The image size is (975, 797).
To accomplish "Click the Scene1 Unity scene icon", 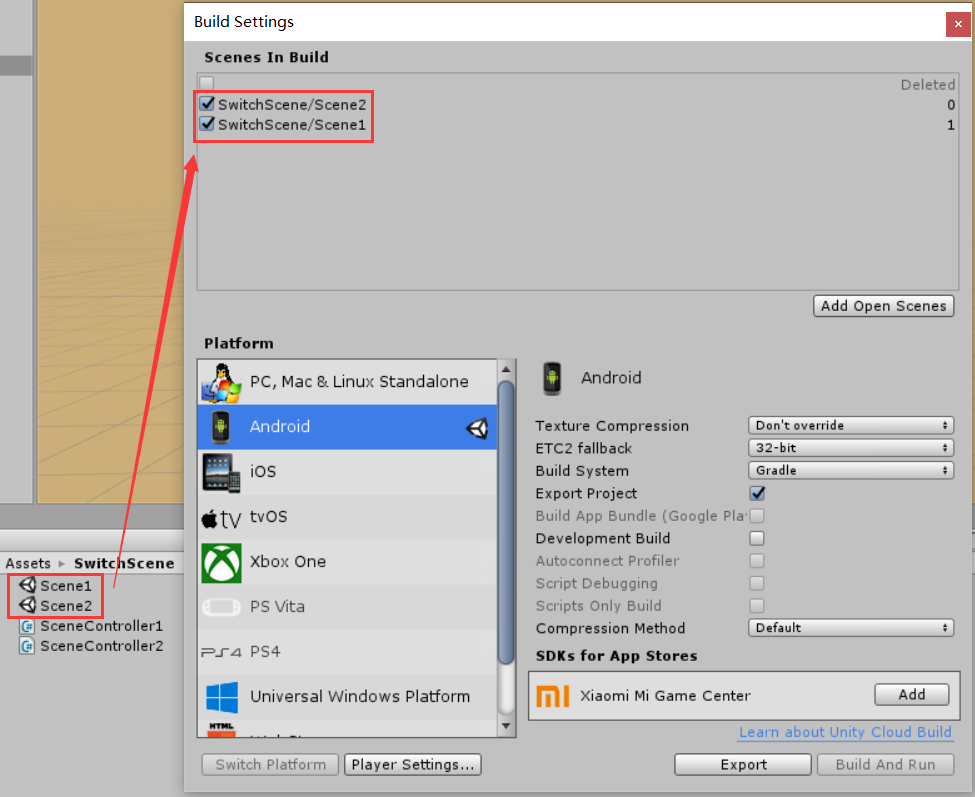I will tap(27, 585).
